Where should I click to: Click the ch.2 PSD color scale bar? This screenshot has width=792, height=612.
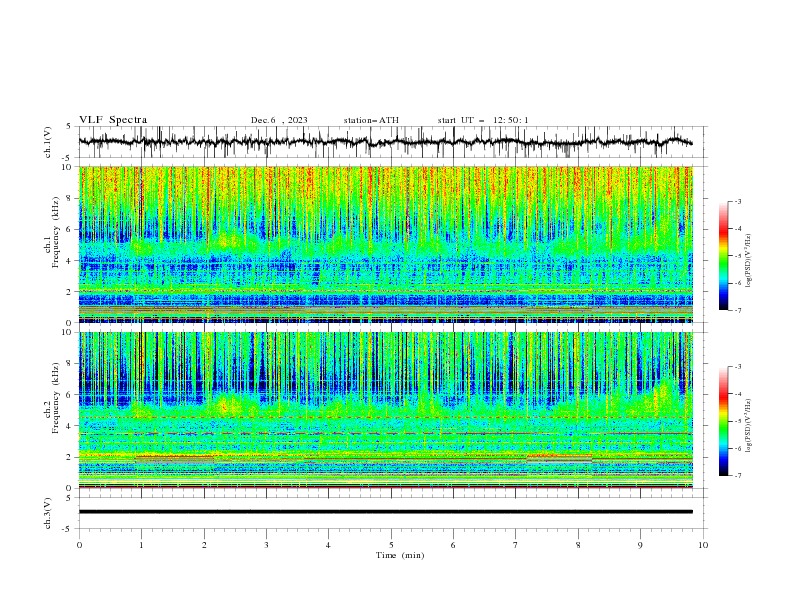click(723, 421)
